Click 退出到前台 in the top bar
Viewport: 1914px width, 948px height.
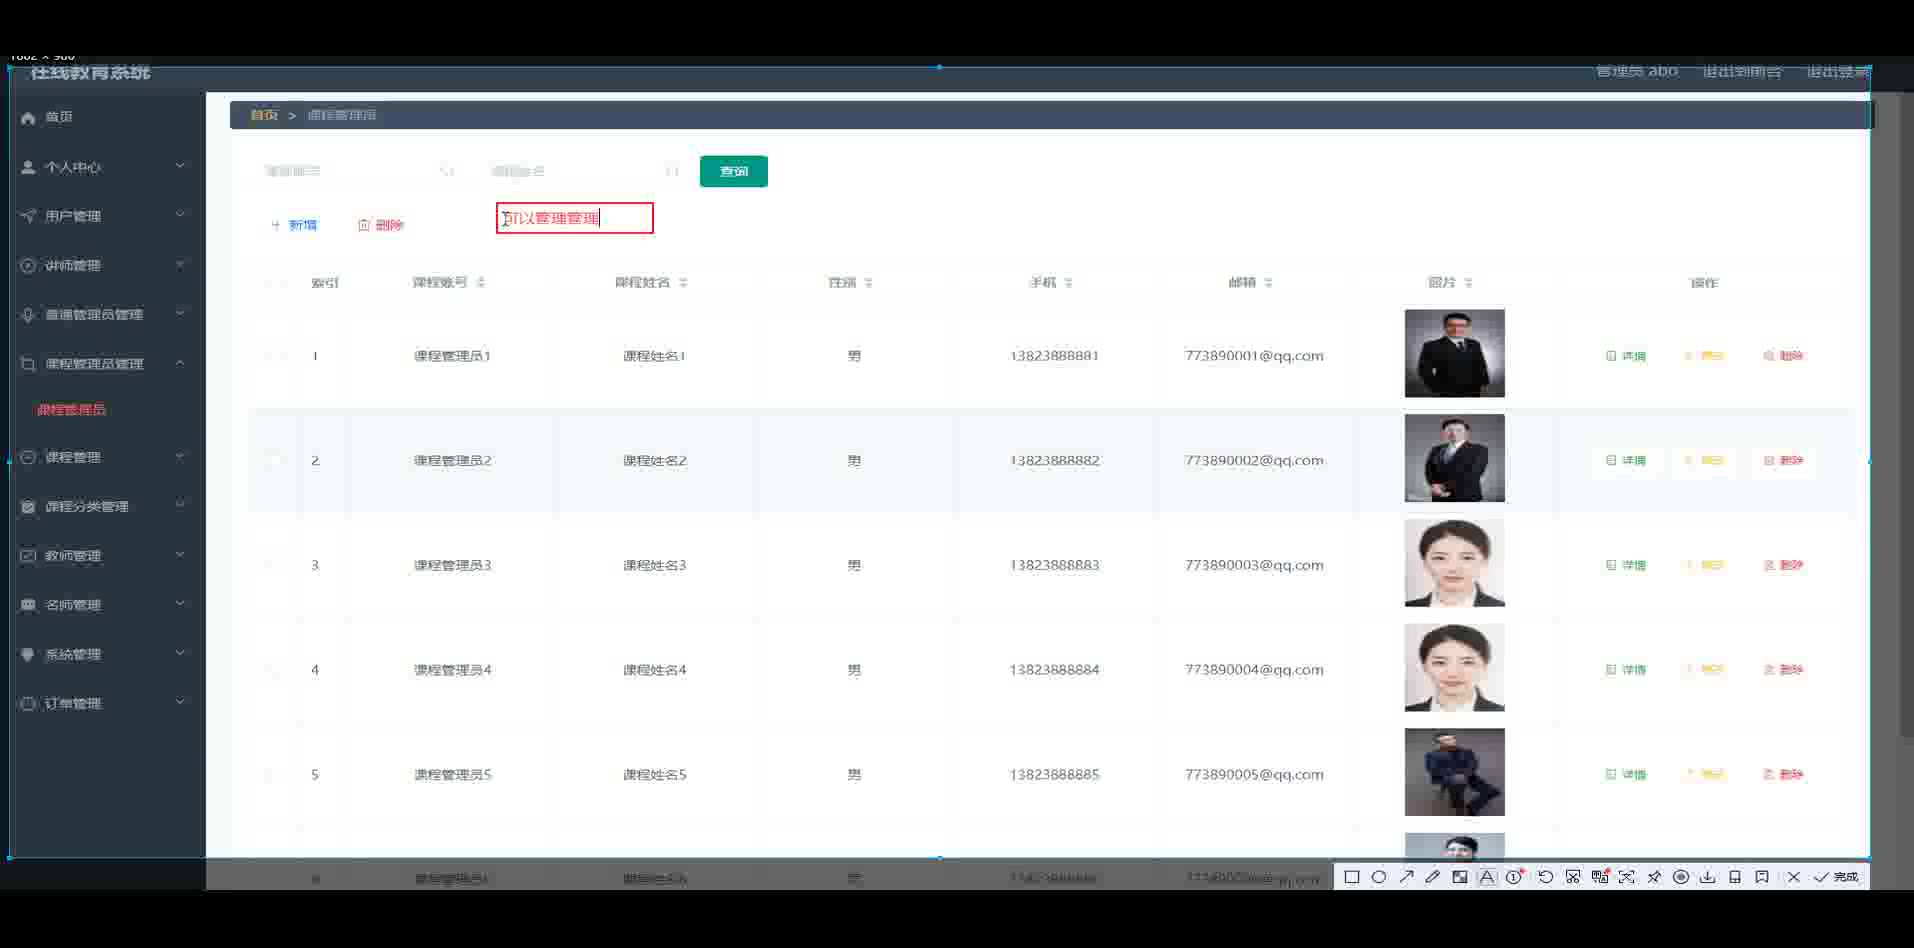tap(1742, 72)
